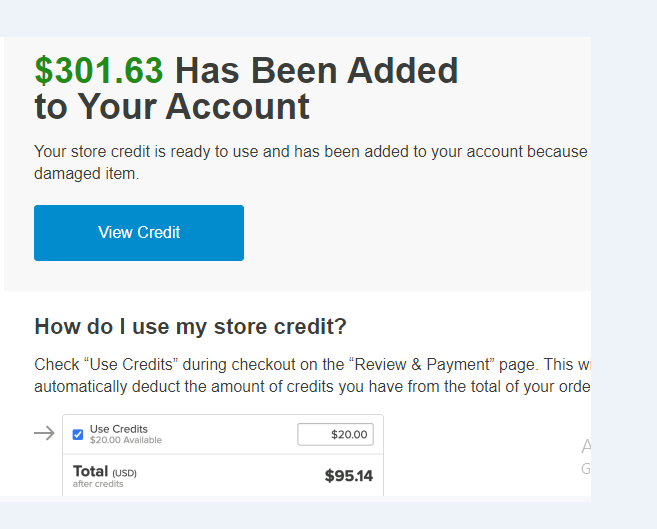Image resolution: width=657 pixels, height=529 pixels.
Task: Click the to Your Account heading line
Action: click(x=172, y=106)
